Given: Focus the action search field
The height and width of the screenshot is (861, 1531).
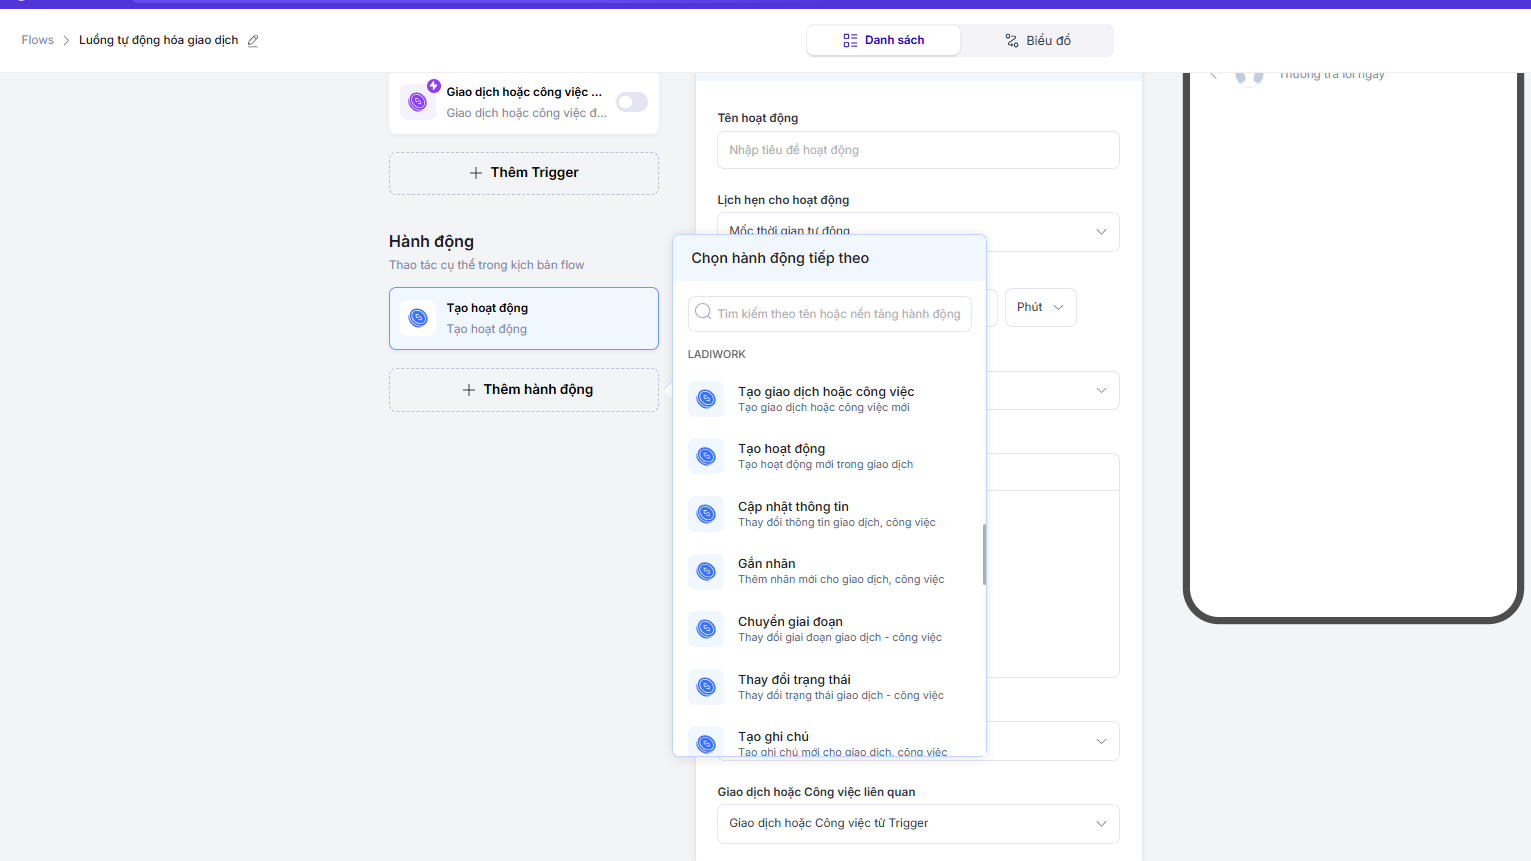Looking at the screenshot, I should [x=838, y=314].
